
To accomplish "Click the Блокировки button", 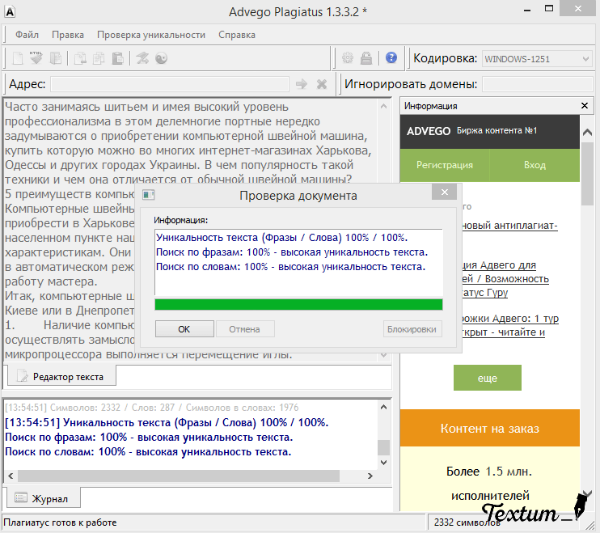I will (412, 329).
